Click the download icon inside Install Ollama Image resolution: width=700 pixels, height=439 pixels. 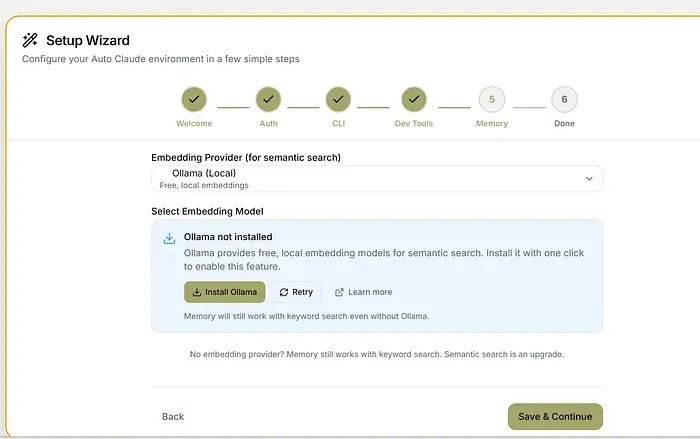point(197,292)
